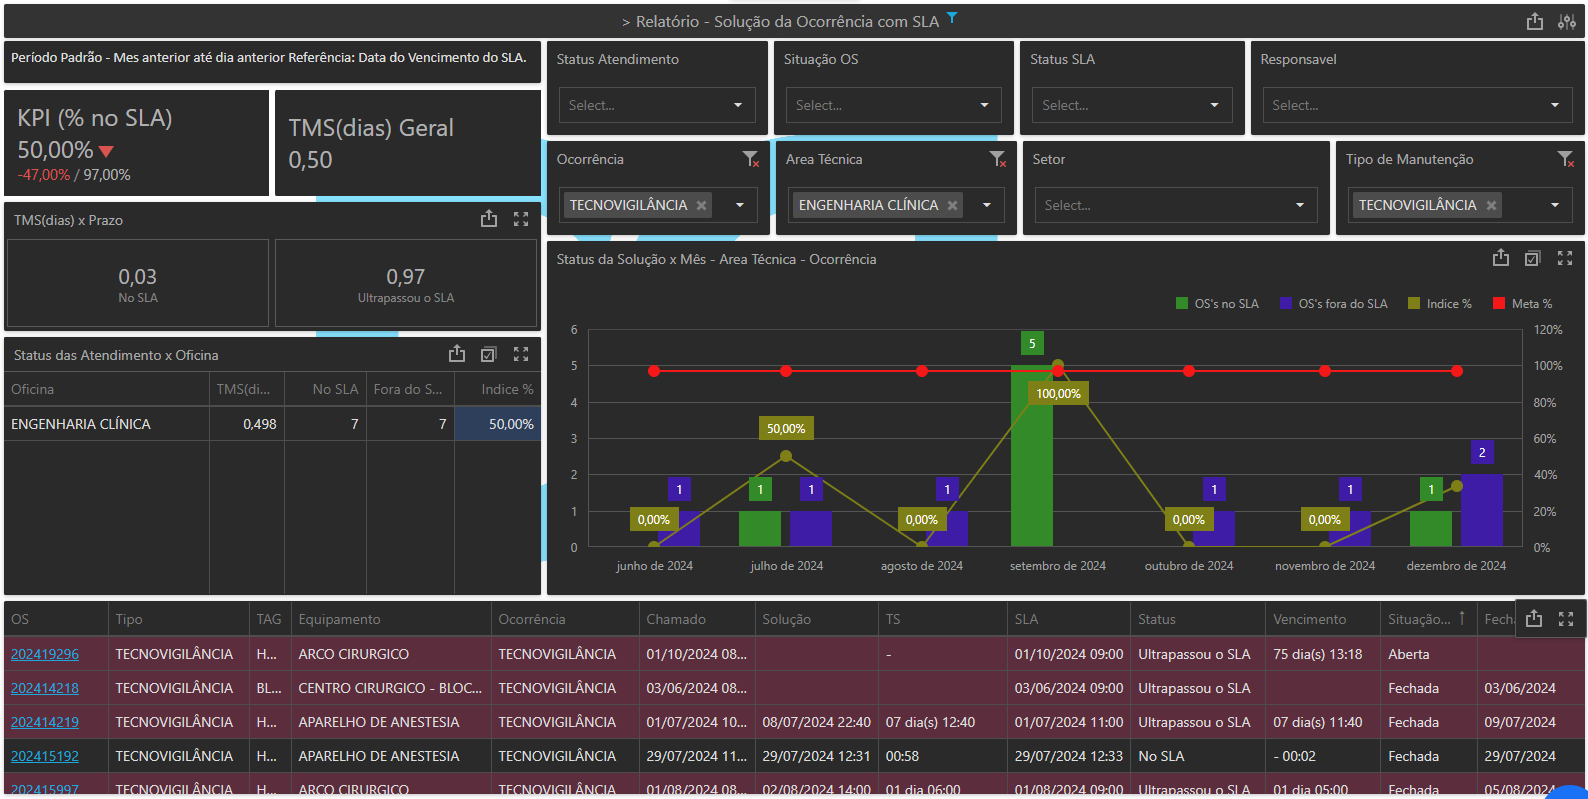Expand TMS(dias) x Prazo panel to fullscreen
Screen dimensions: 1588x799
[x=521, y=219]
